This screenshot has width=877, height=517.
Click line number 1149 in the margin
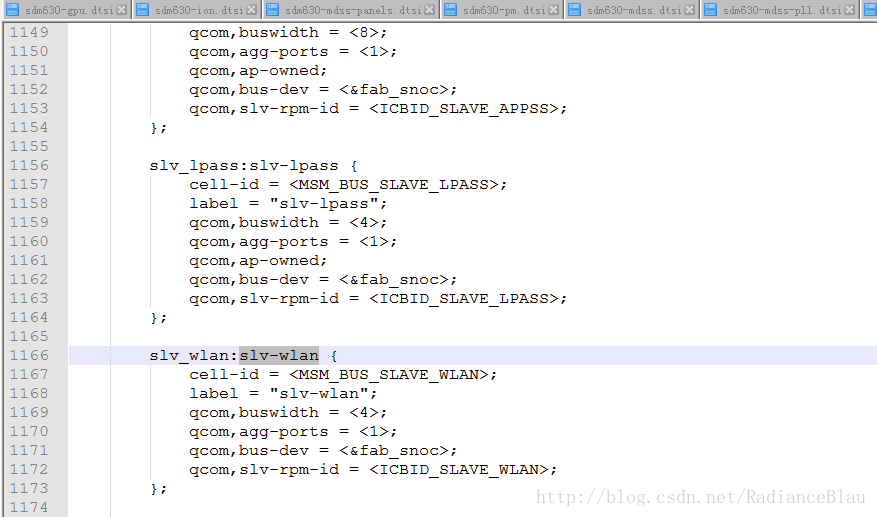29,32
